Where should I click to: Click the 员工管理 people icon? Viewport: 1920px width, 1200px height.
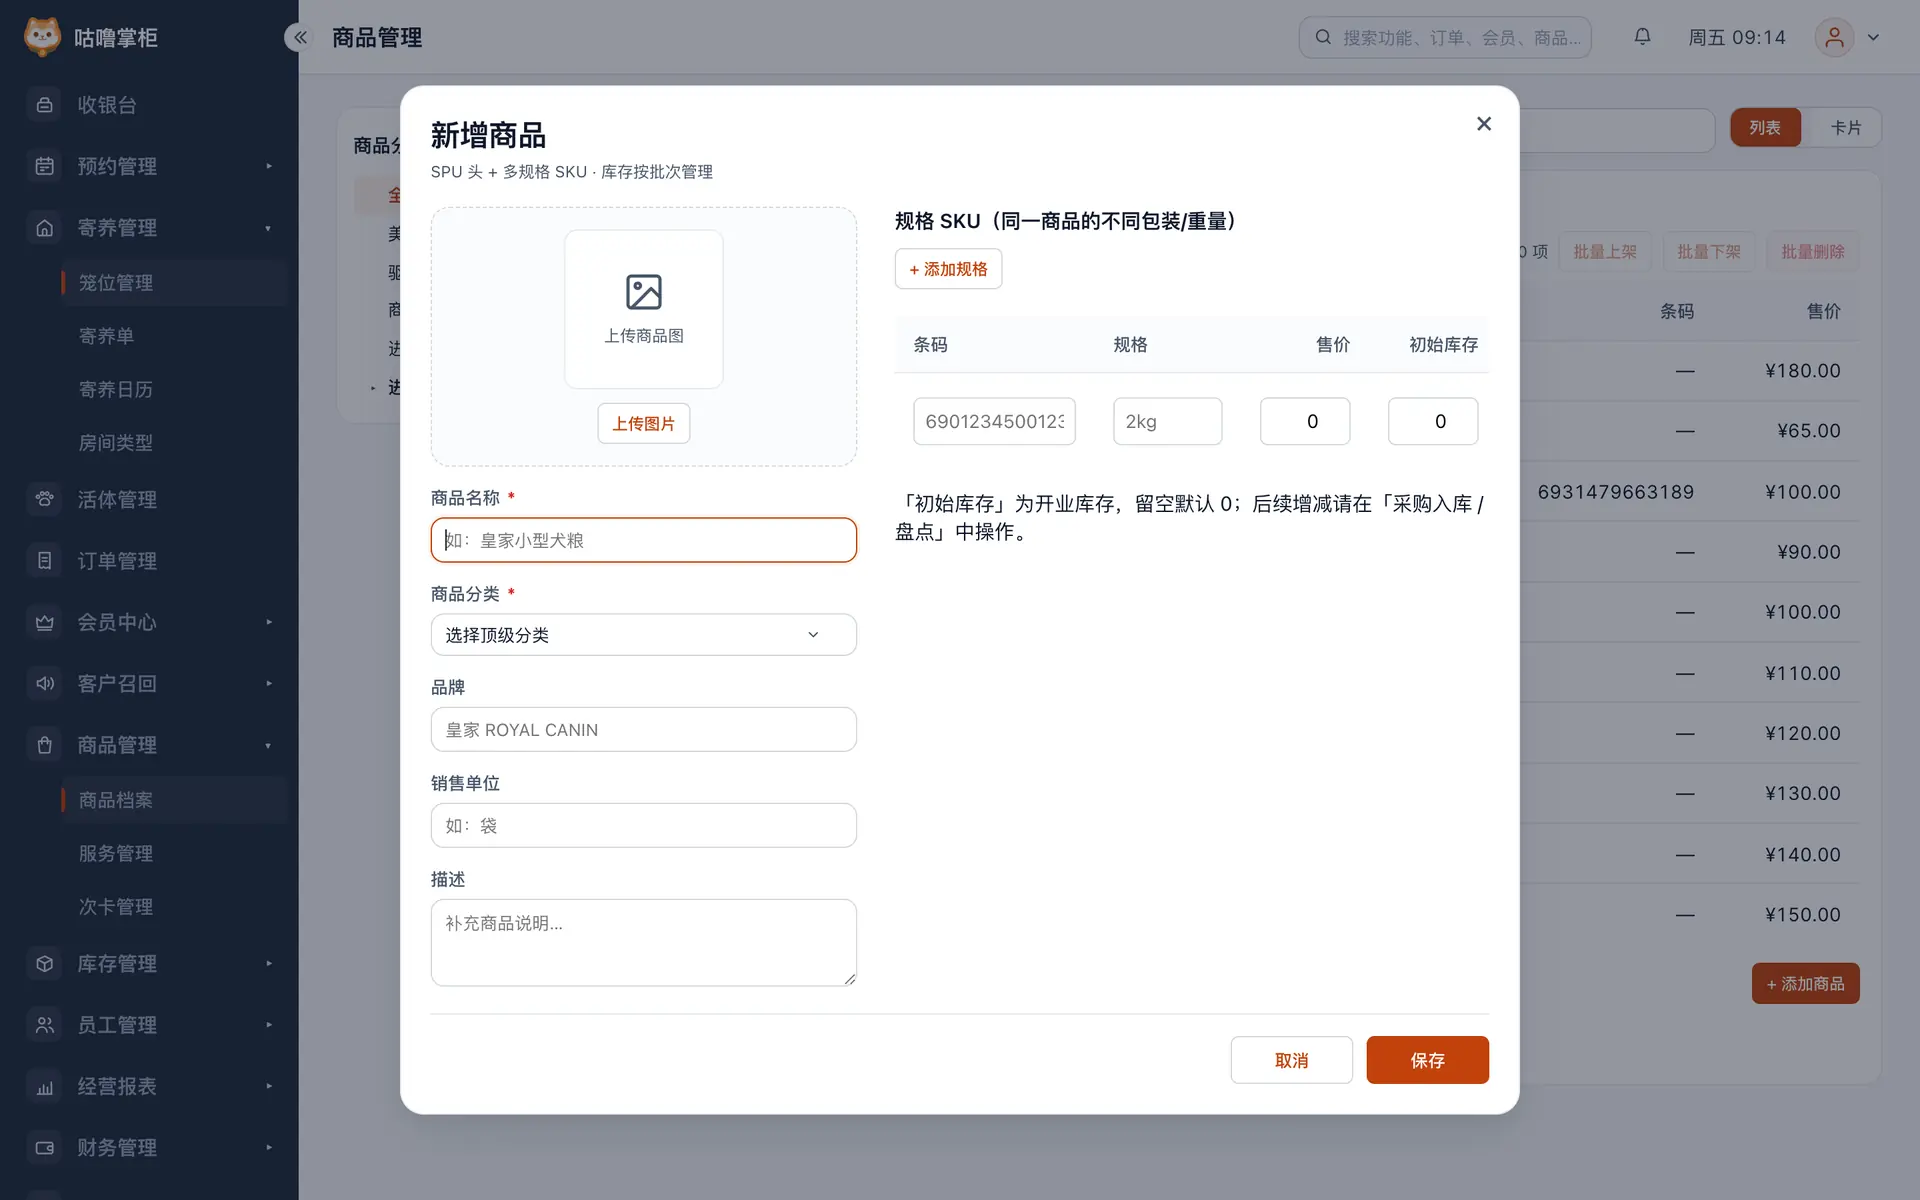45,1025
